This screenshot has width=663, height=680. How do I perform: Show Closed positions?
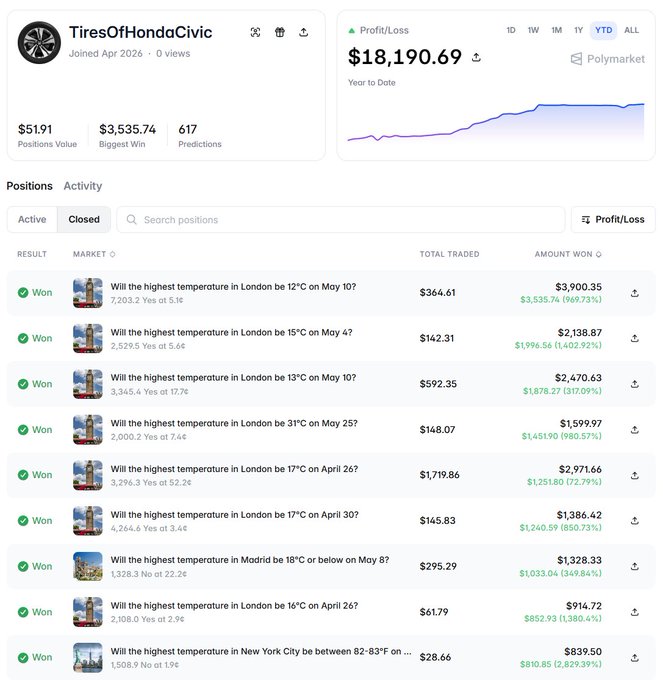(x=84, y=219)
